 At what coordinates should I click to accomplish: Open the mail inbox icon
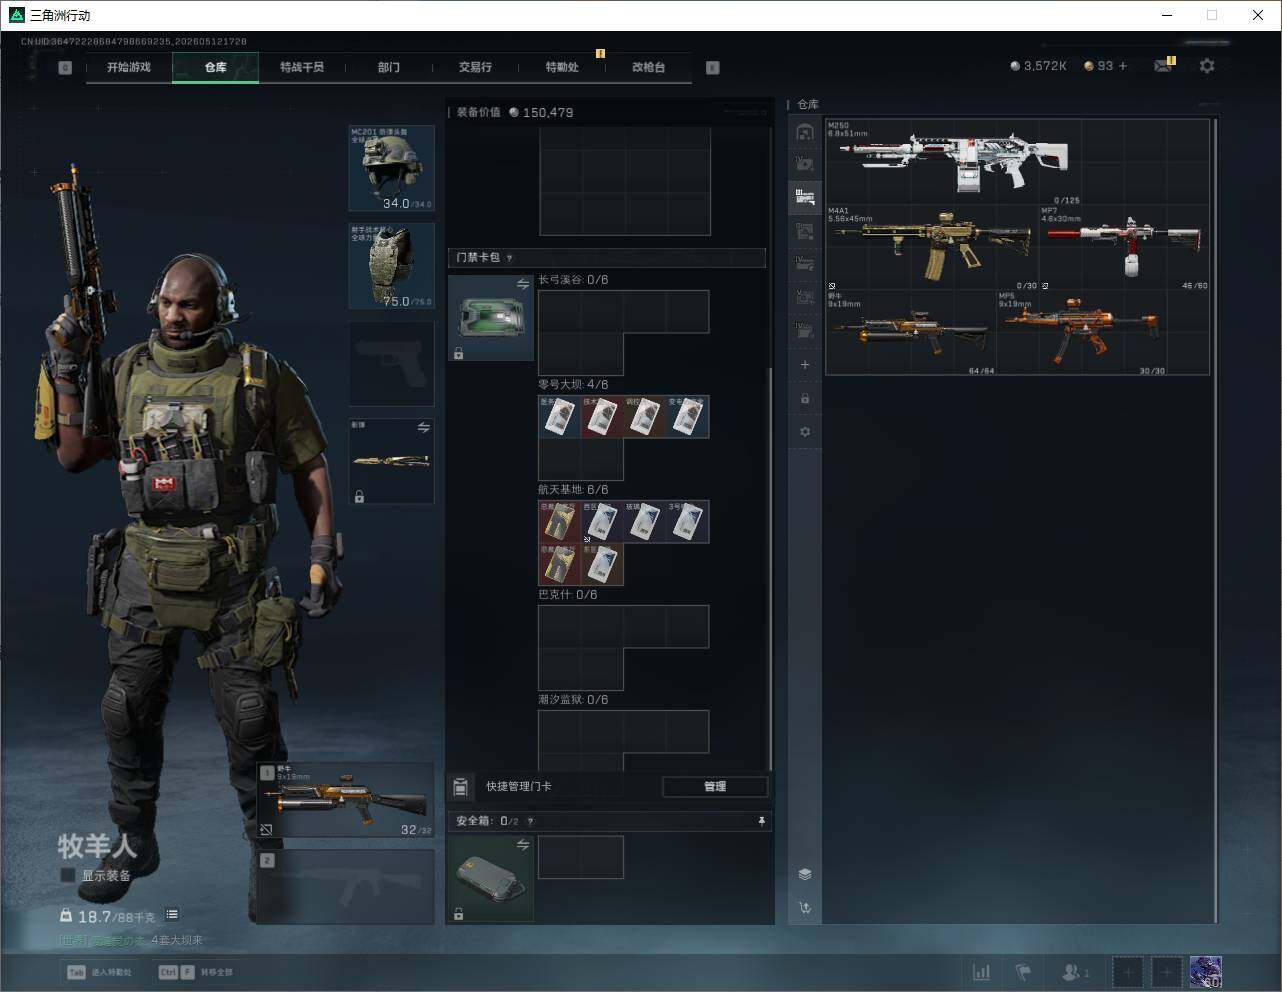coord(1163,66)
